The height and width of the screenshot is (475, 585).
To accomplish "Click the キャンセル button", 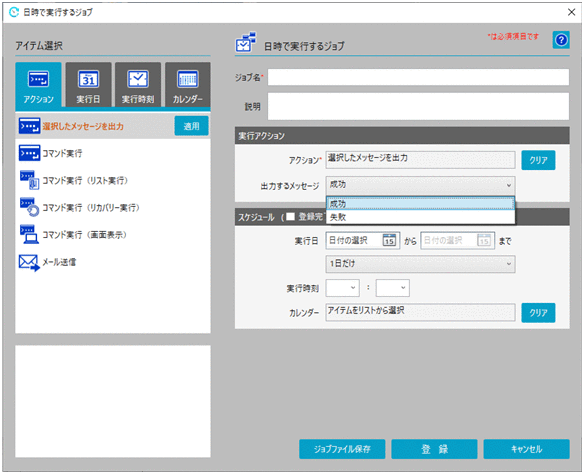I will (526, 449).
